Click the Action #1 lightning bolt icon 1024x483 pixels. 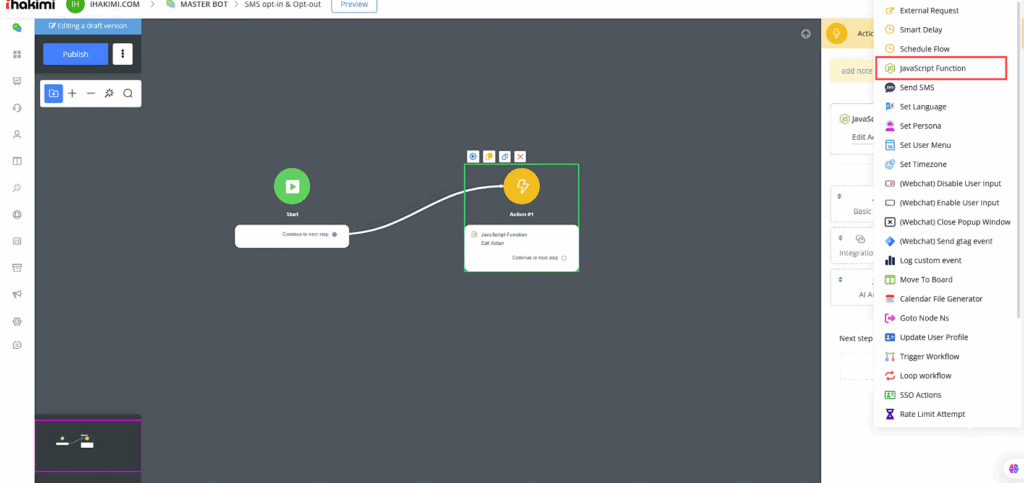[x=521, y=186]
